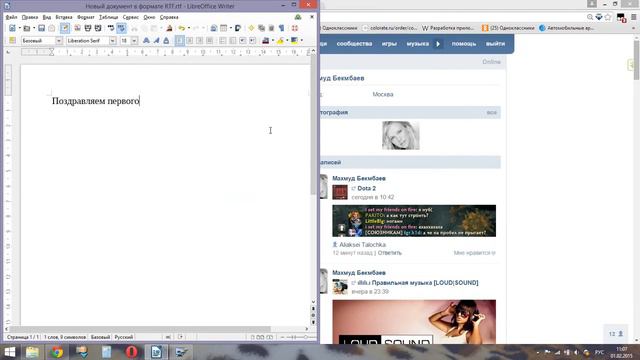Align the paragraph right
The image size is (640, 360).
[200, 40]
